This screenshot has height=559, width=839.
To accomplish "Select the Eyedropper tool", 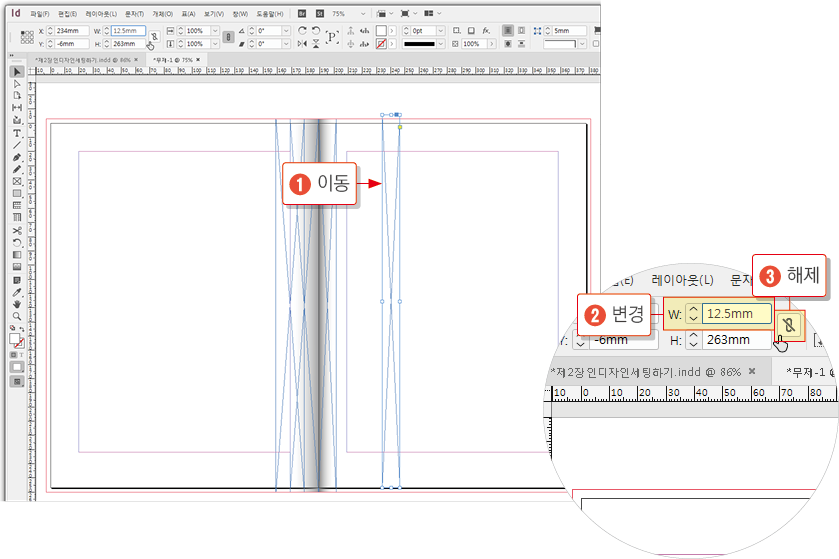I will point(17,292).
